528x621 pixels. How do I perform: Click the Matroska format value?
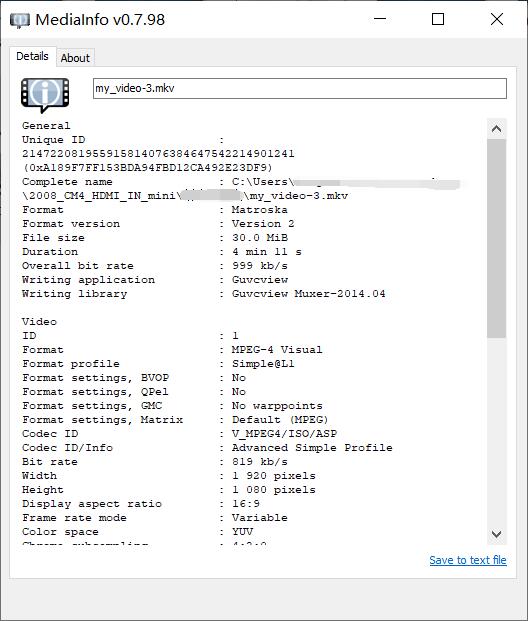click(x=260, y=210)
